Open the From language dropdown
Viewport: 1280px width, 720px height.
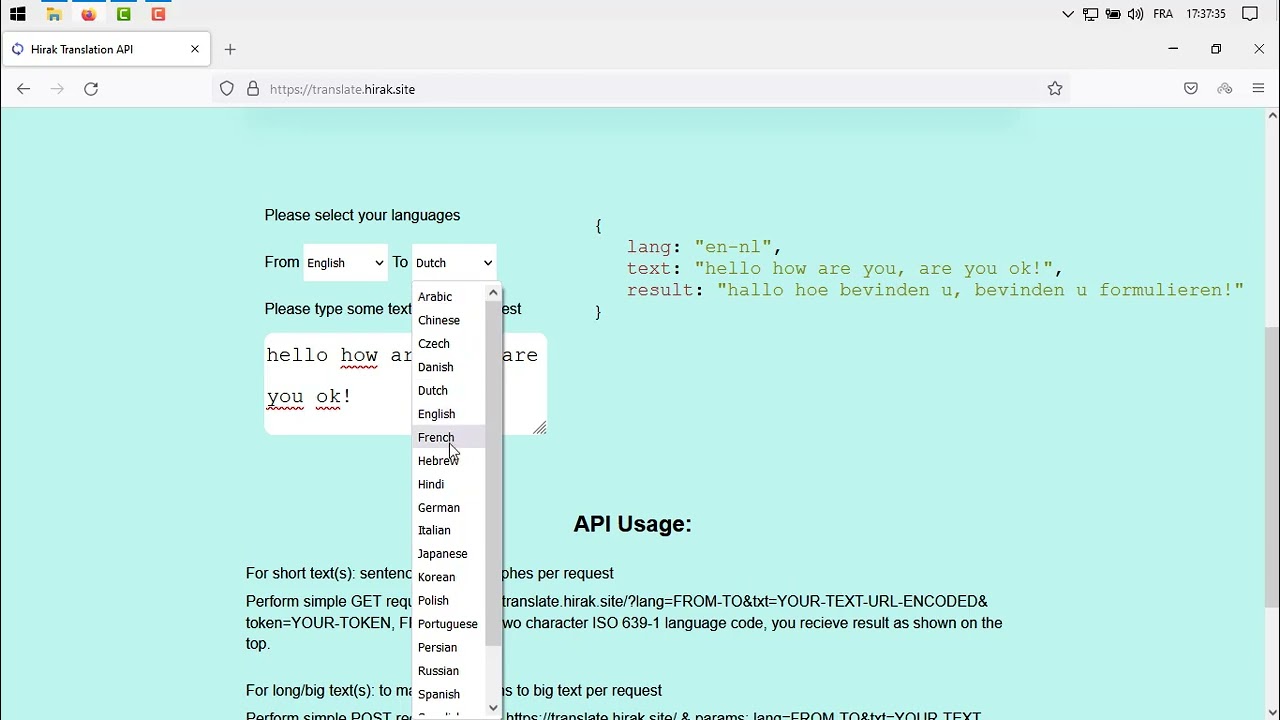(345, 263)
